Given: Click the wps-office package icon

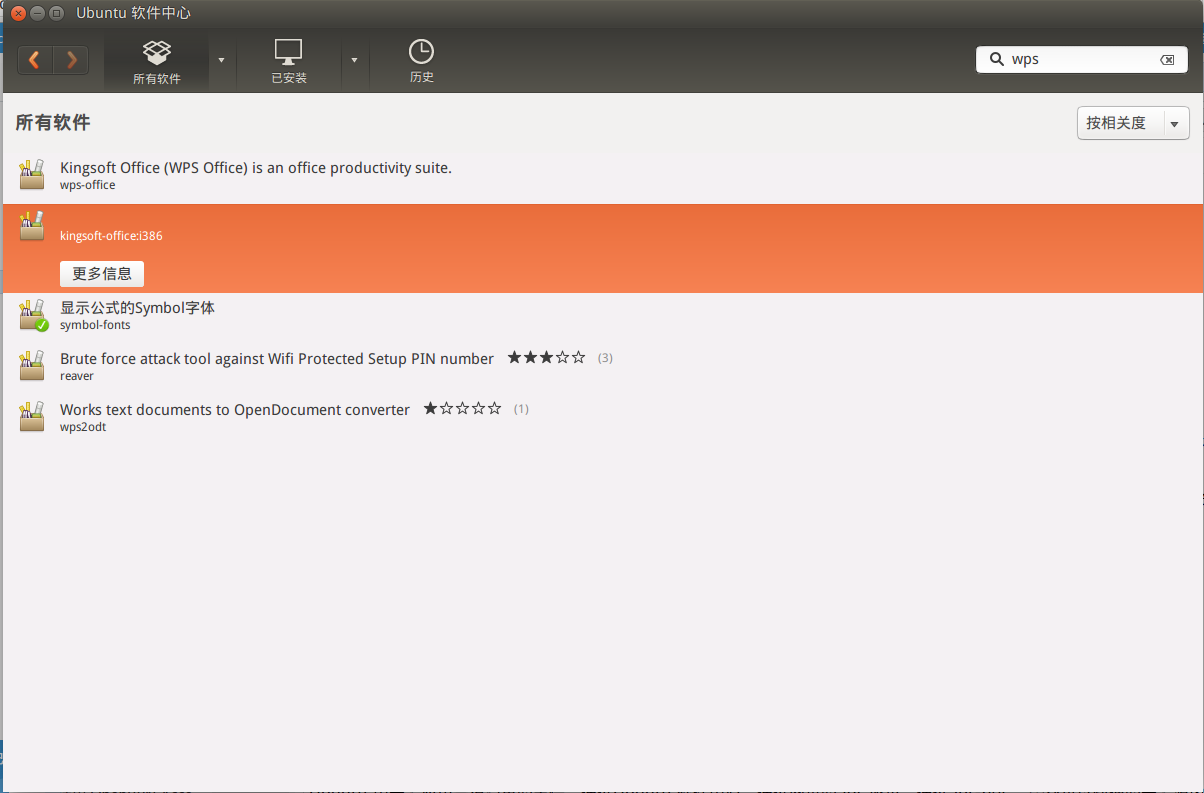Looking at the screenshot, I should [32, 174].
